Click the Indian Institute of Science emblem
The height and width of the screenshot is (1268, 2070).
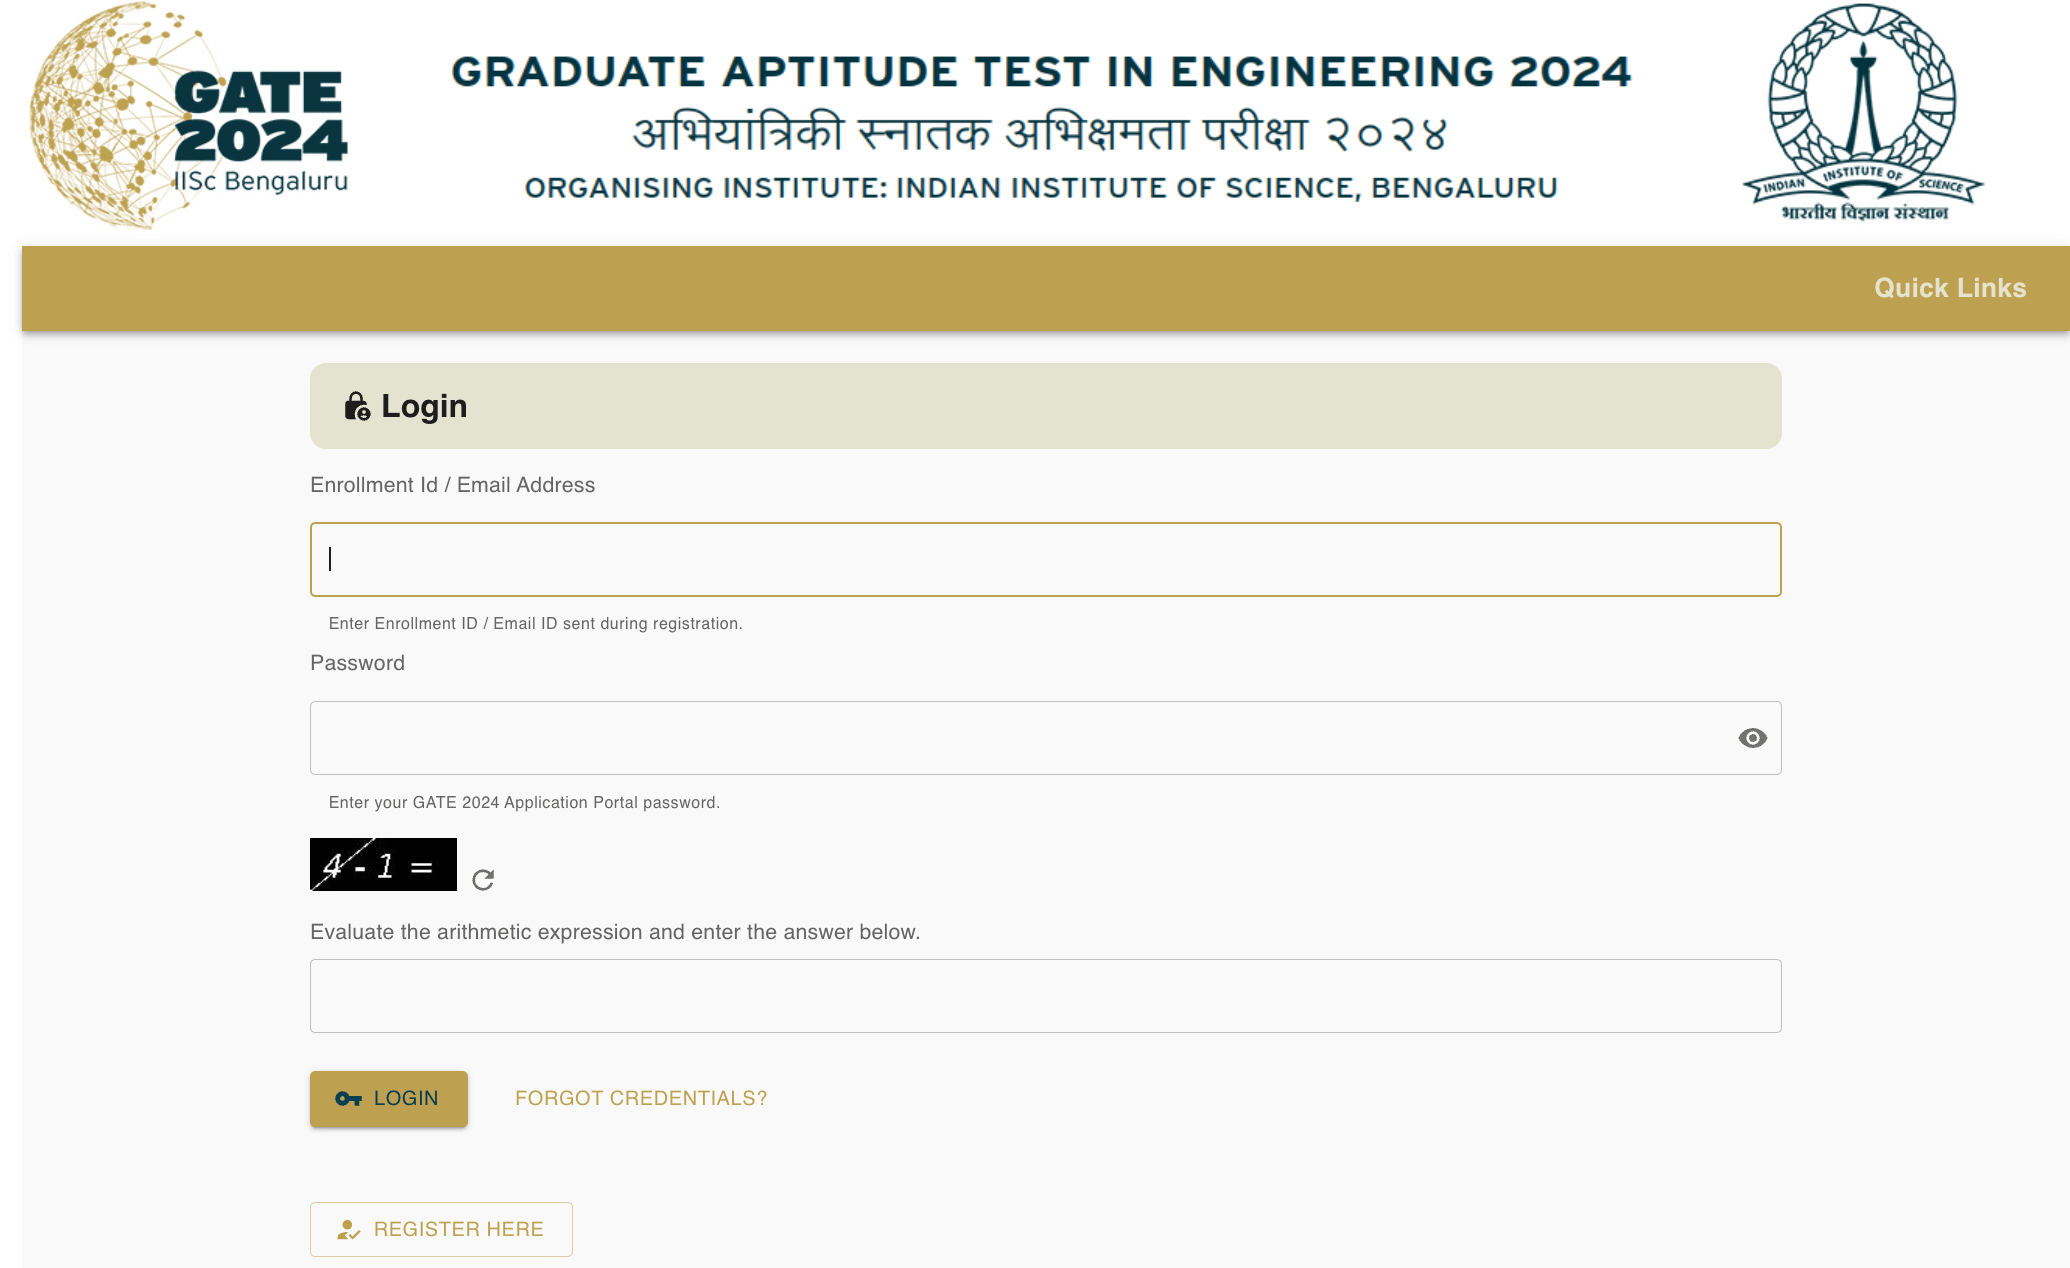coord(1863,113)
